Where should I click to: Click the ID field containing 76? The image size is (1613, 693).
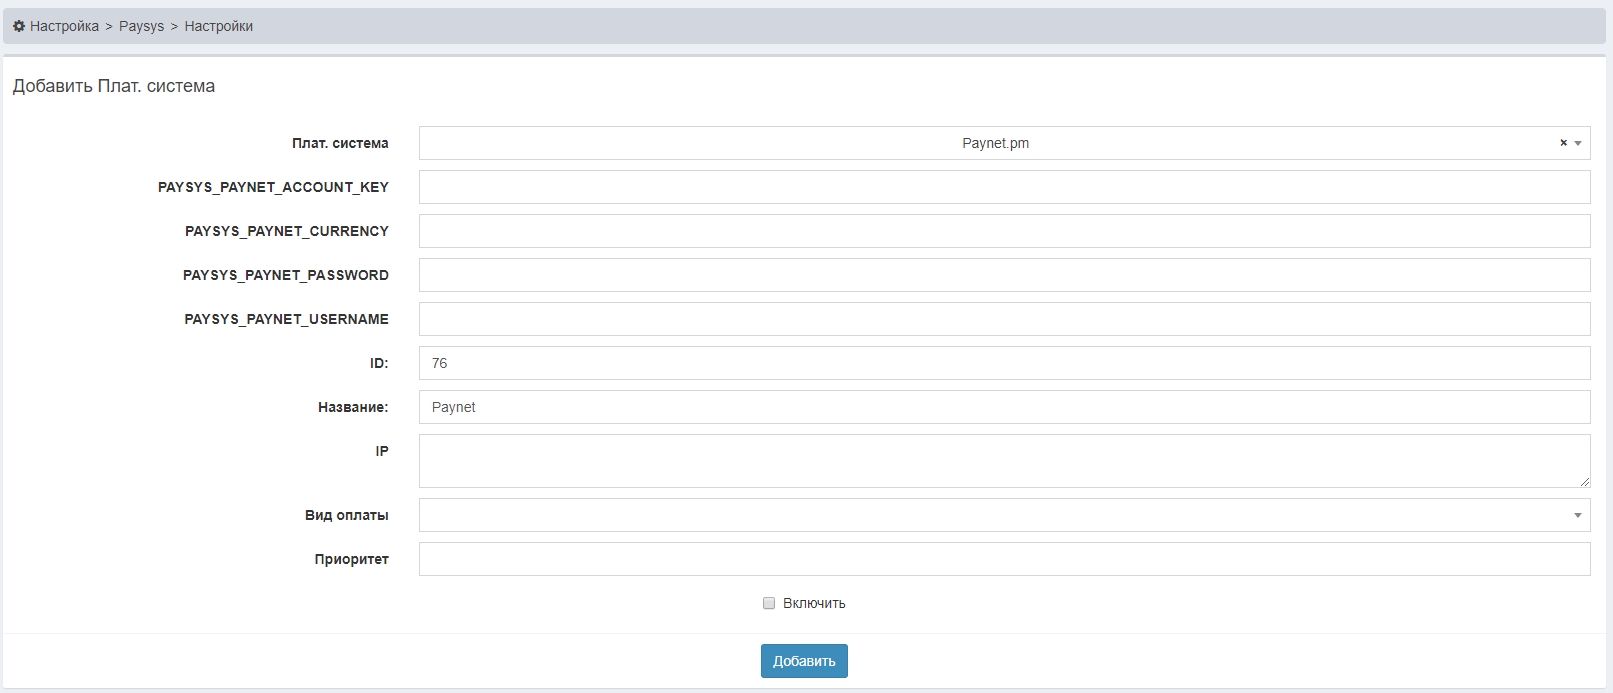[x=1004, y=363]
